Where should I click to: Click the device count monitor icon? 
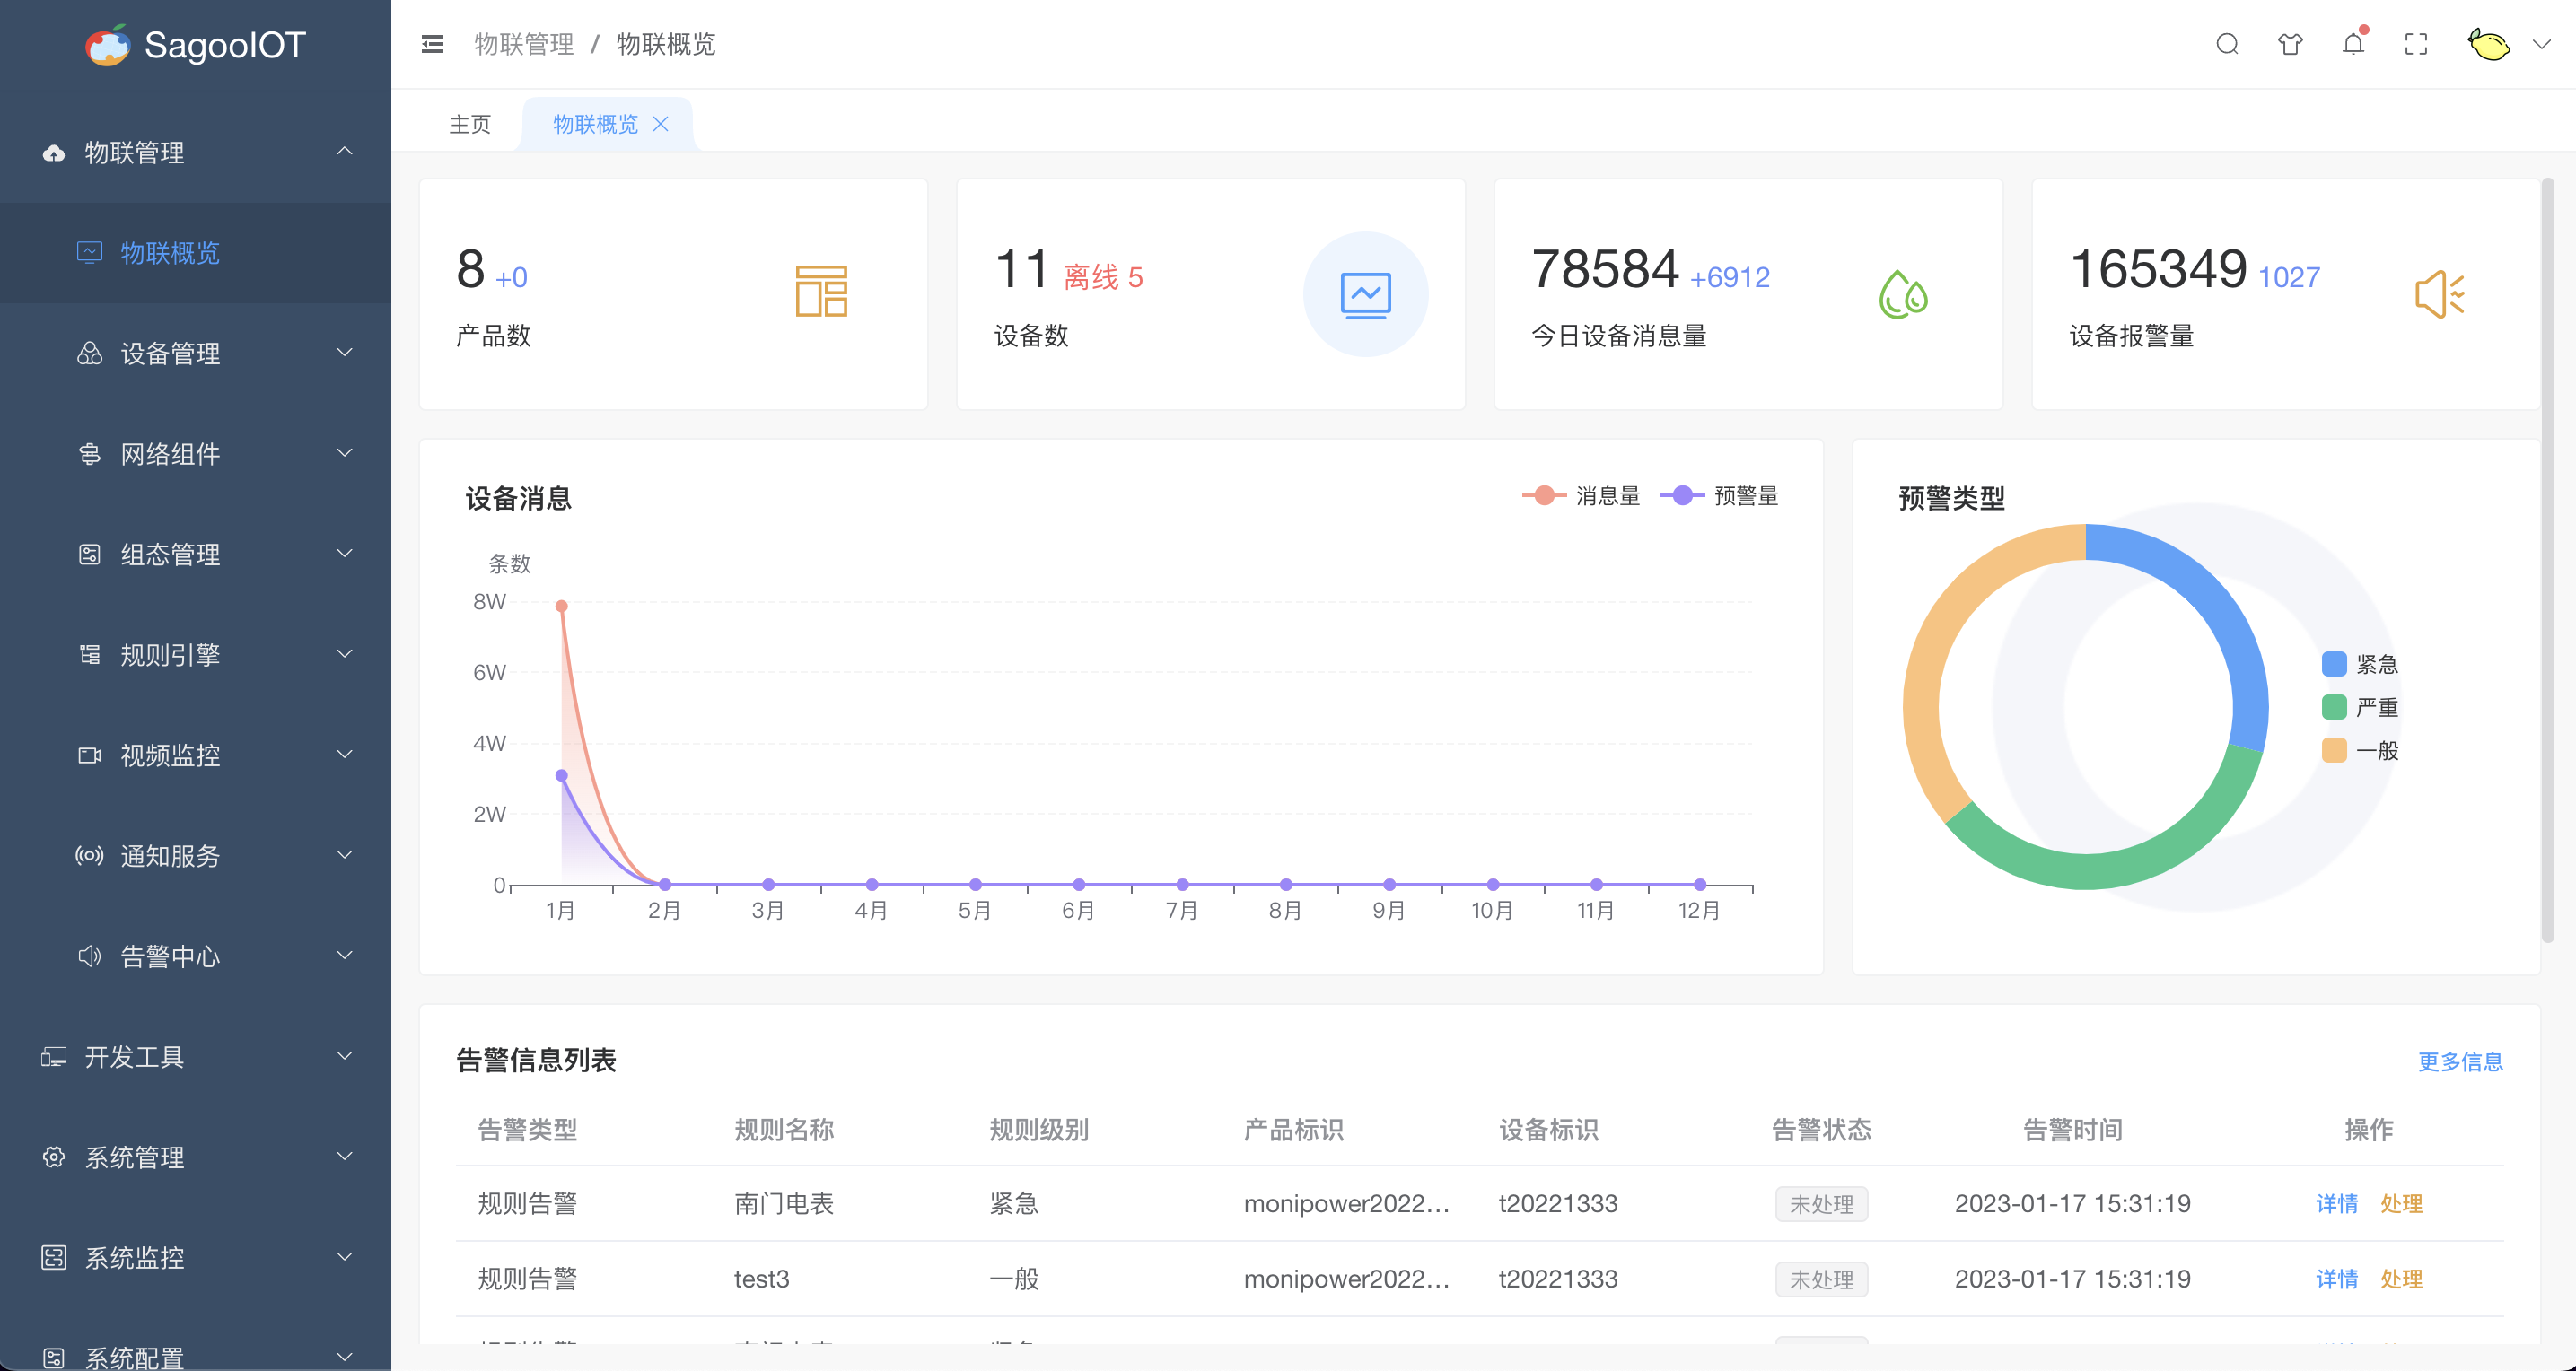(x=1365, y=294)
